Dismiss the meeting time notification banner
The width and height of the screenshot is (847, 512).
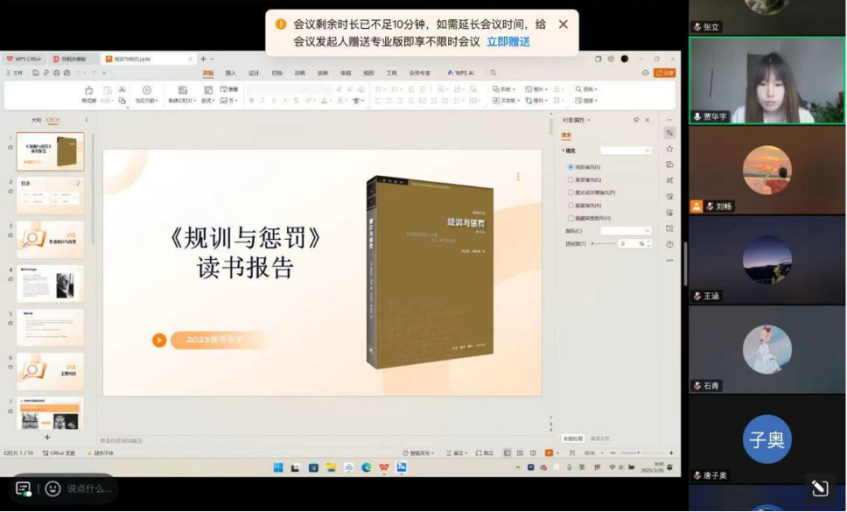pyautogui.click(x=563, y=24)
